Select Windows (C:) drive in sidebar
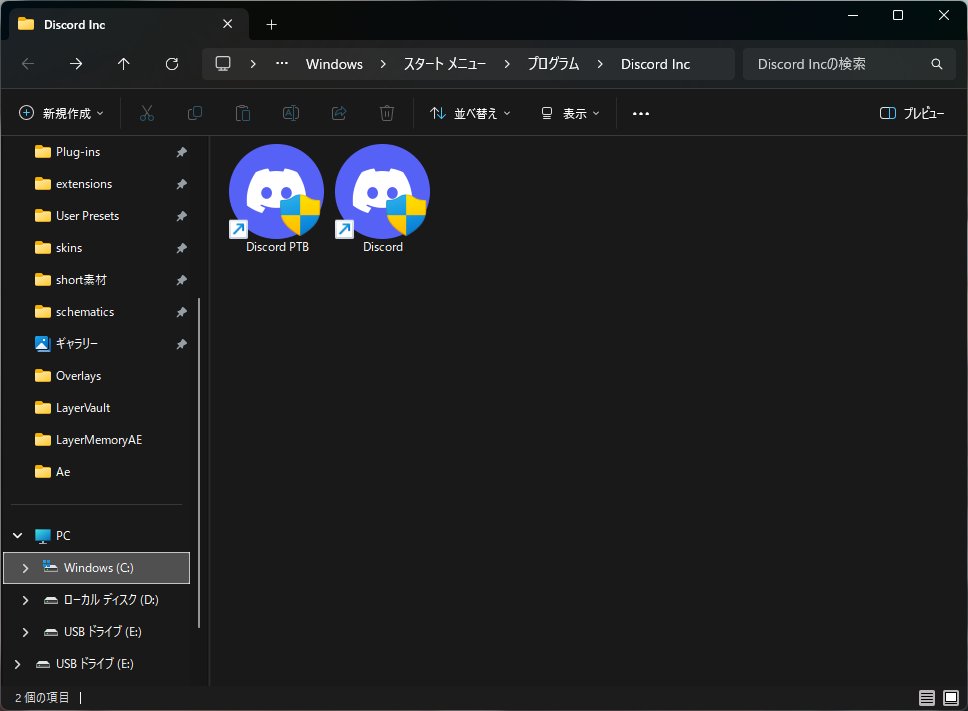This screenshot has height=711, width=968. [x=96, y=568]
